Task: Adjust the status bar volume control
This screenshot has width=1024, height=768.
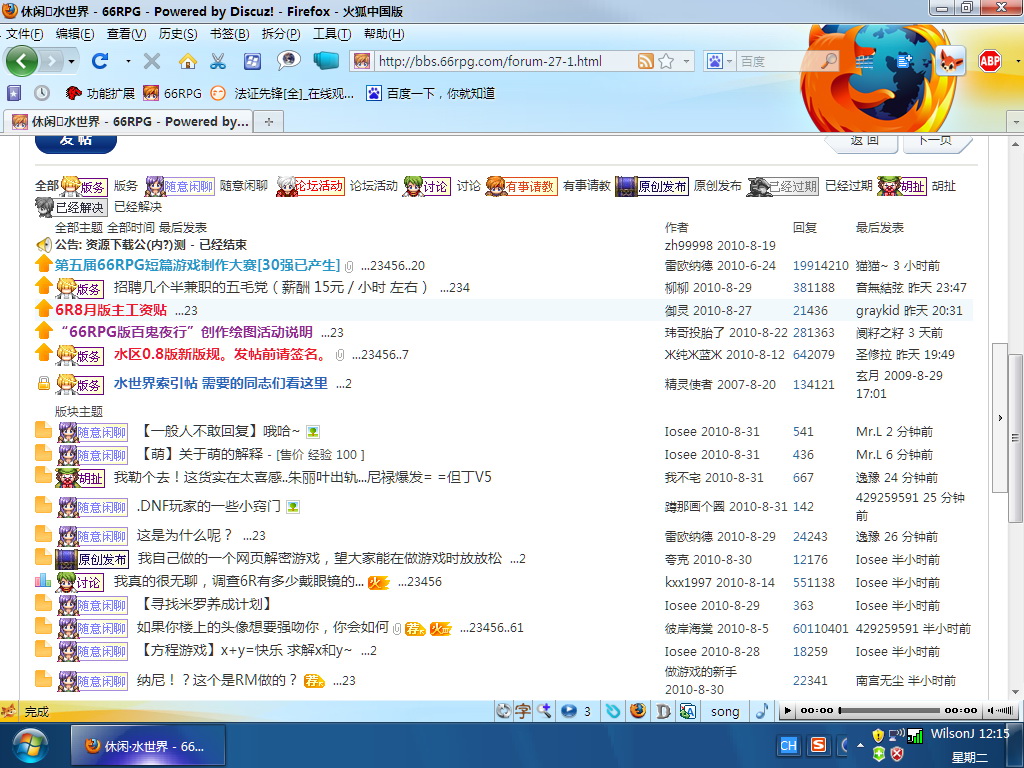Action: coord(1000,711)
